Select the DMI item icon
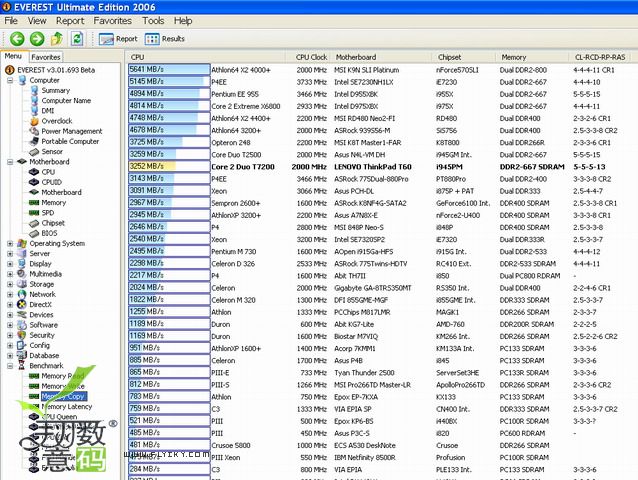638x480 pixels. [x=35, y=111]
